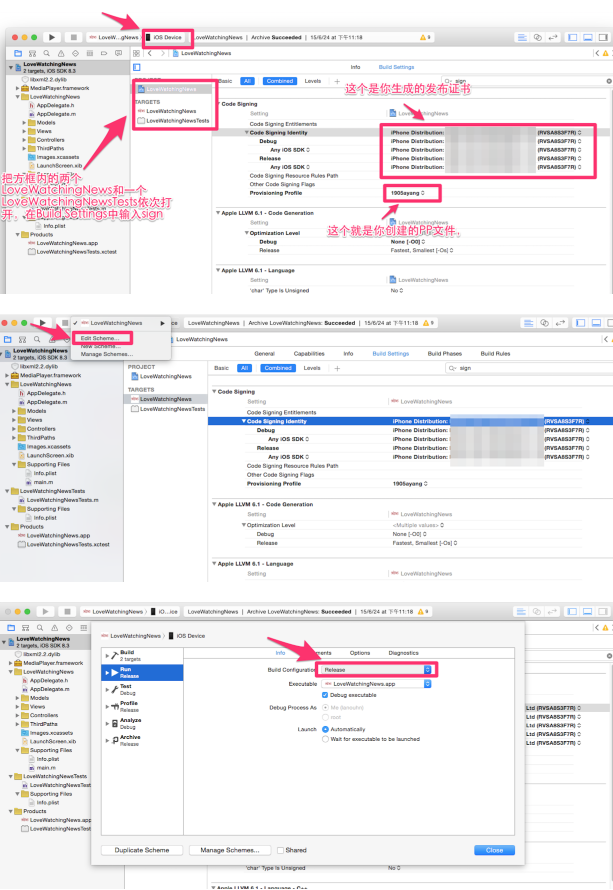This screenshot has width=613, height=890.
Task: Toggle the utilities panel icon in the top screenshot
Action: coord(603,37)
